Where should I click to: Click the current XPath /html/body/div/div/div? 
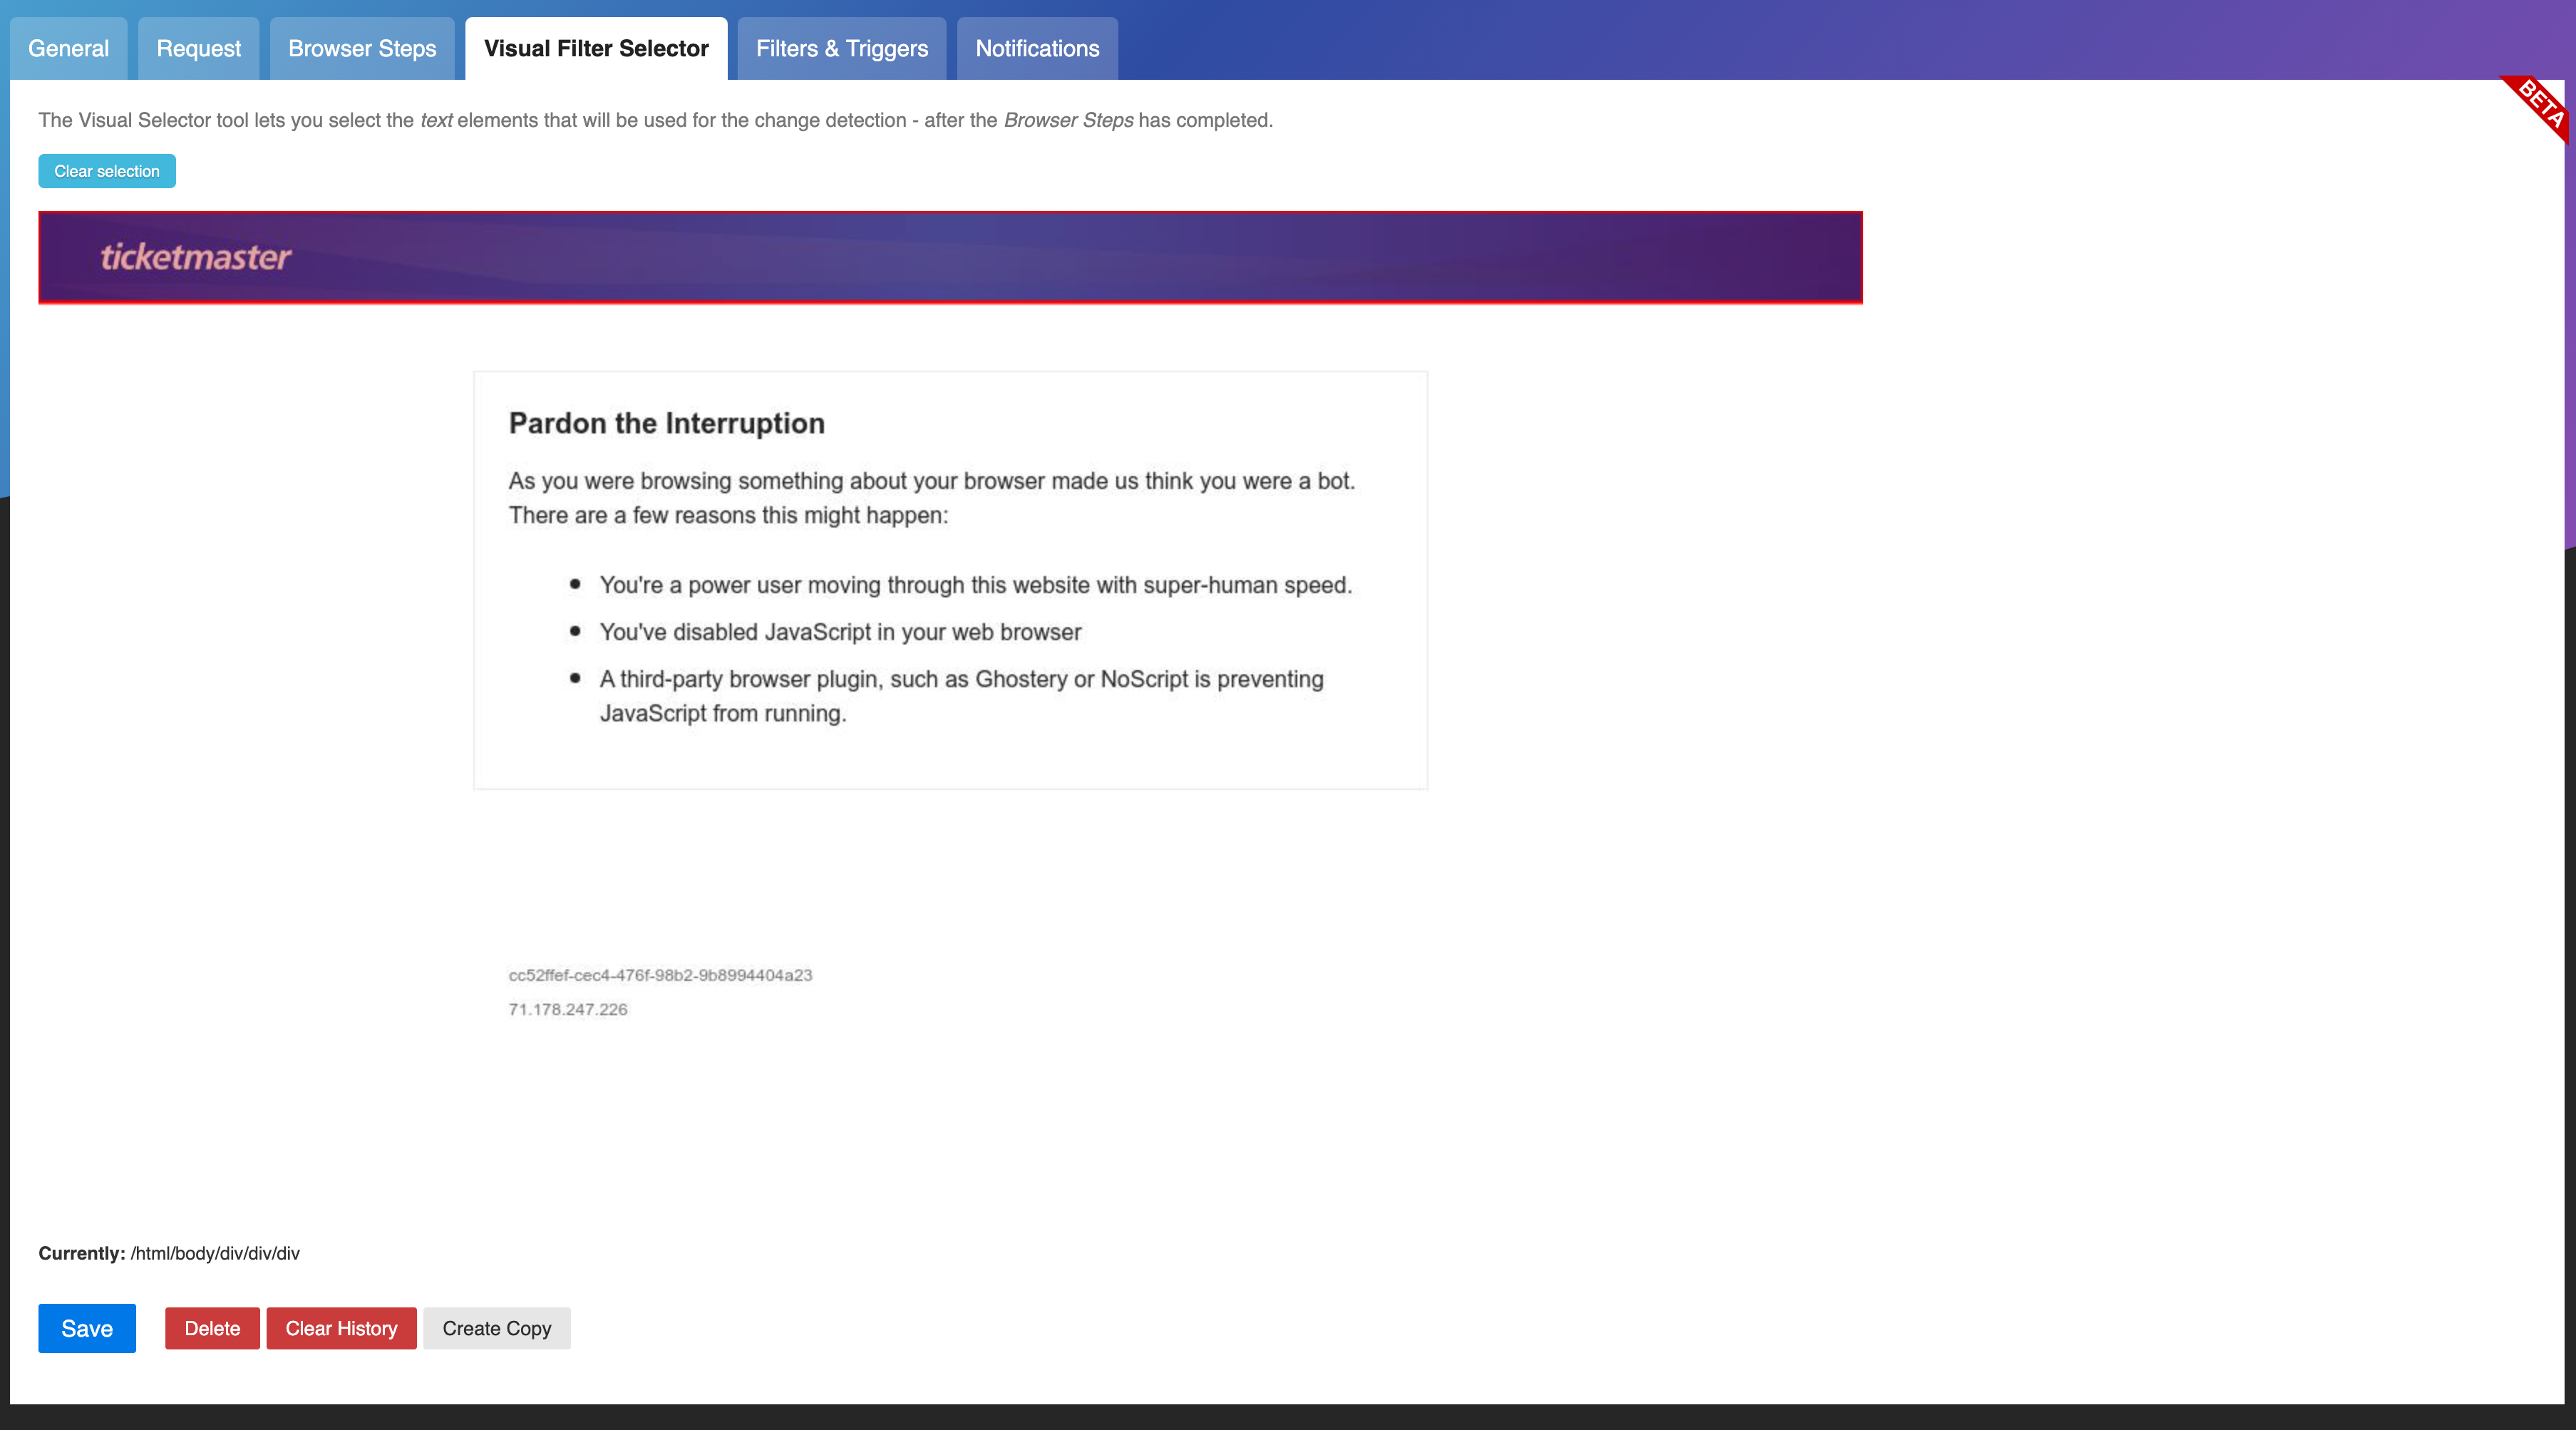click(x=215, y=1253)
